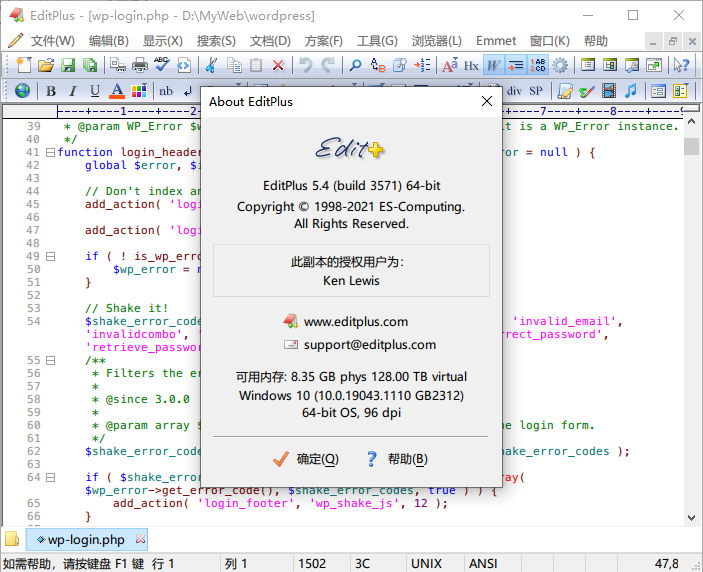Open 工具(G) menu
The height and width of the screenshot is (572, 703).
[x=377, y=41]
